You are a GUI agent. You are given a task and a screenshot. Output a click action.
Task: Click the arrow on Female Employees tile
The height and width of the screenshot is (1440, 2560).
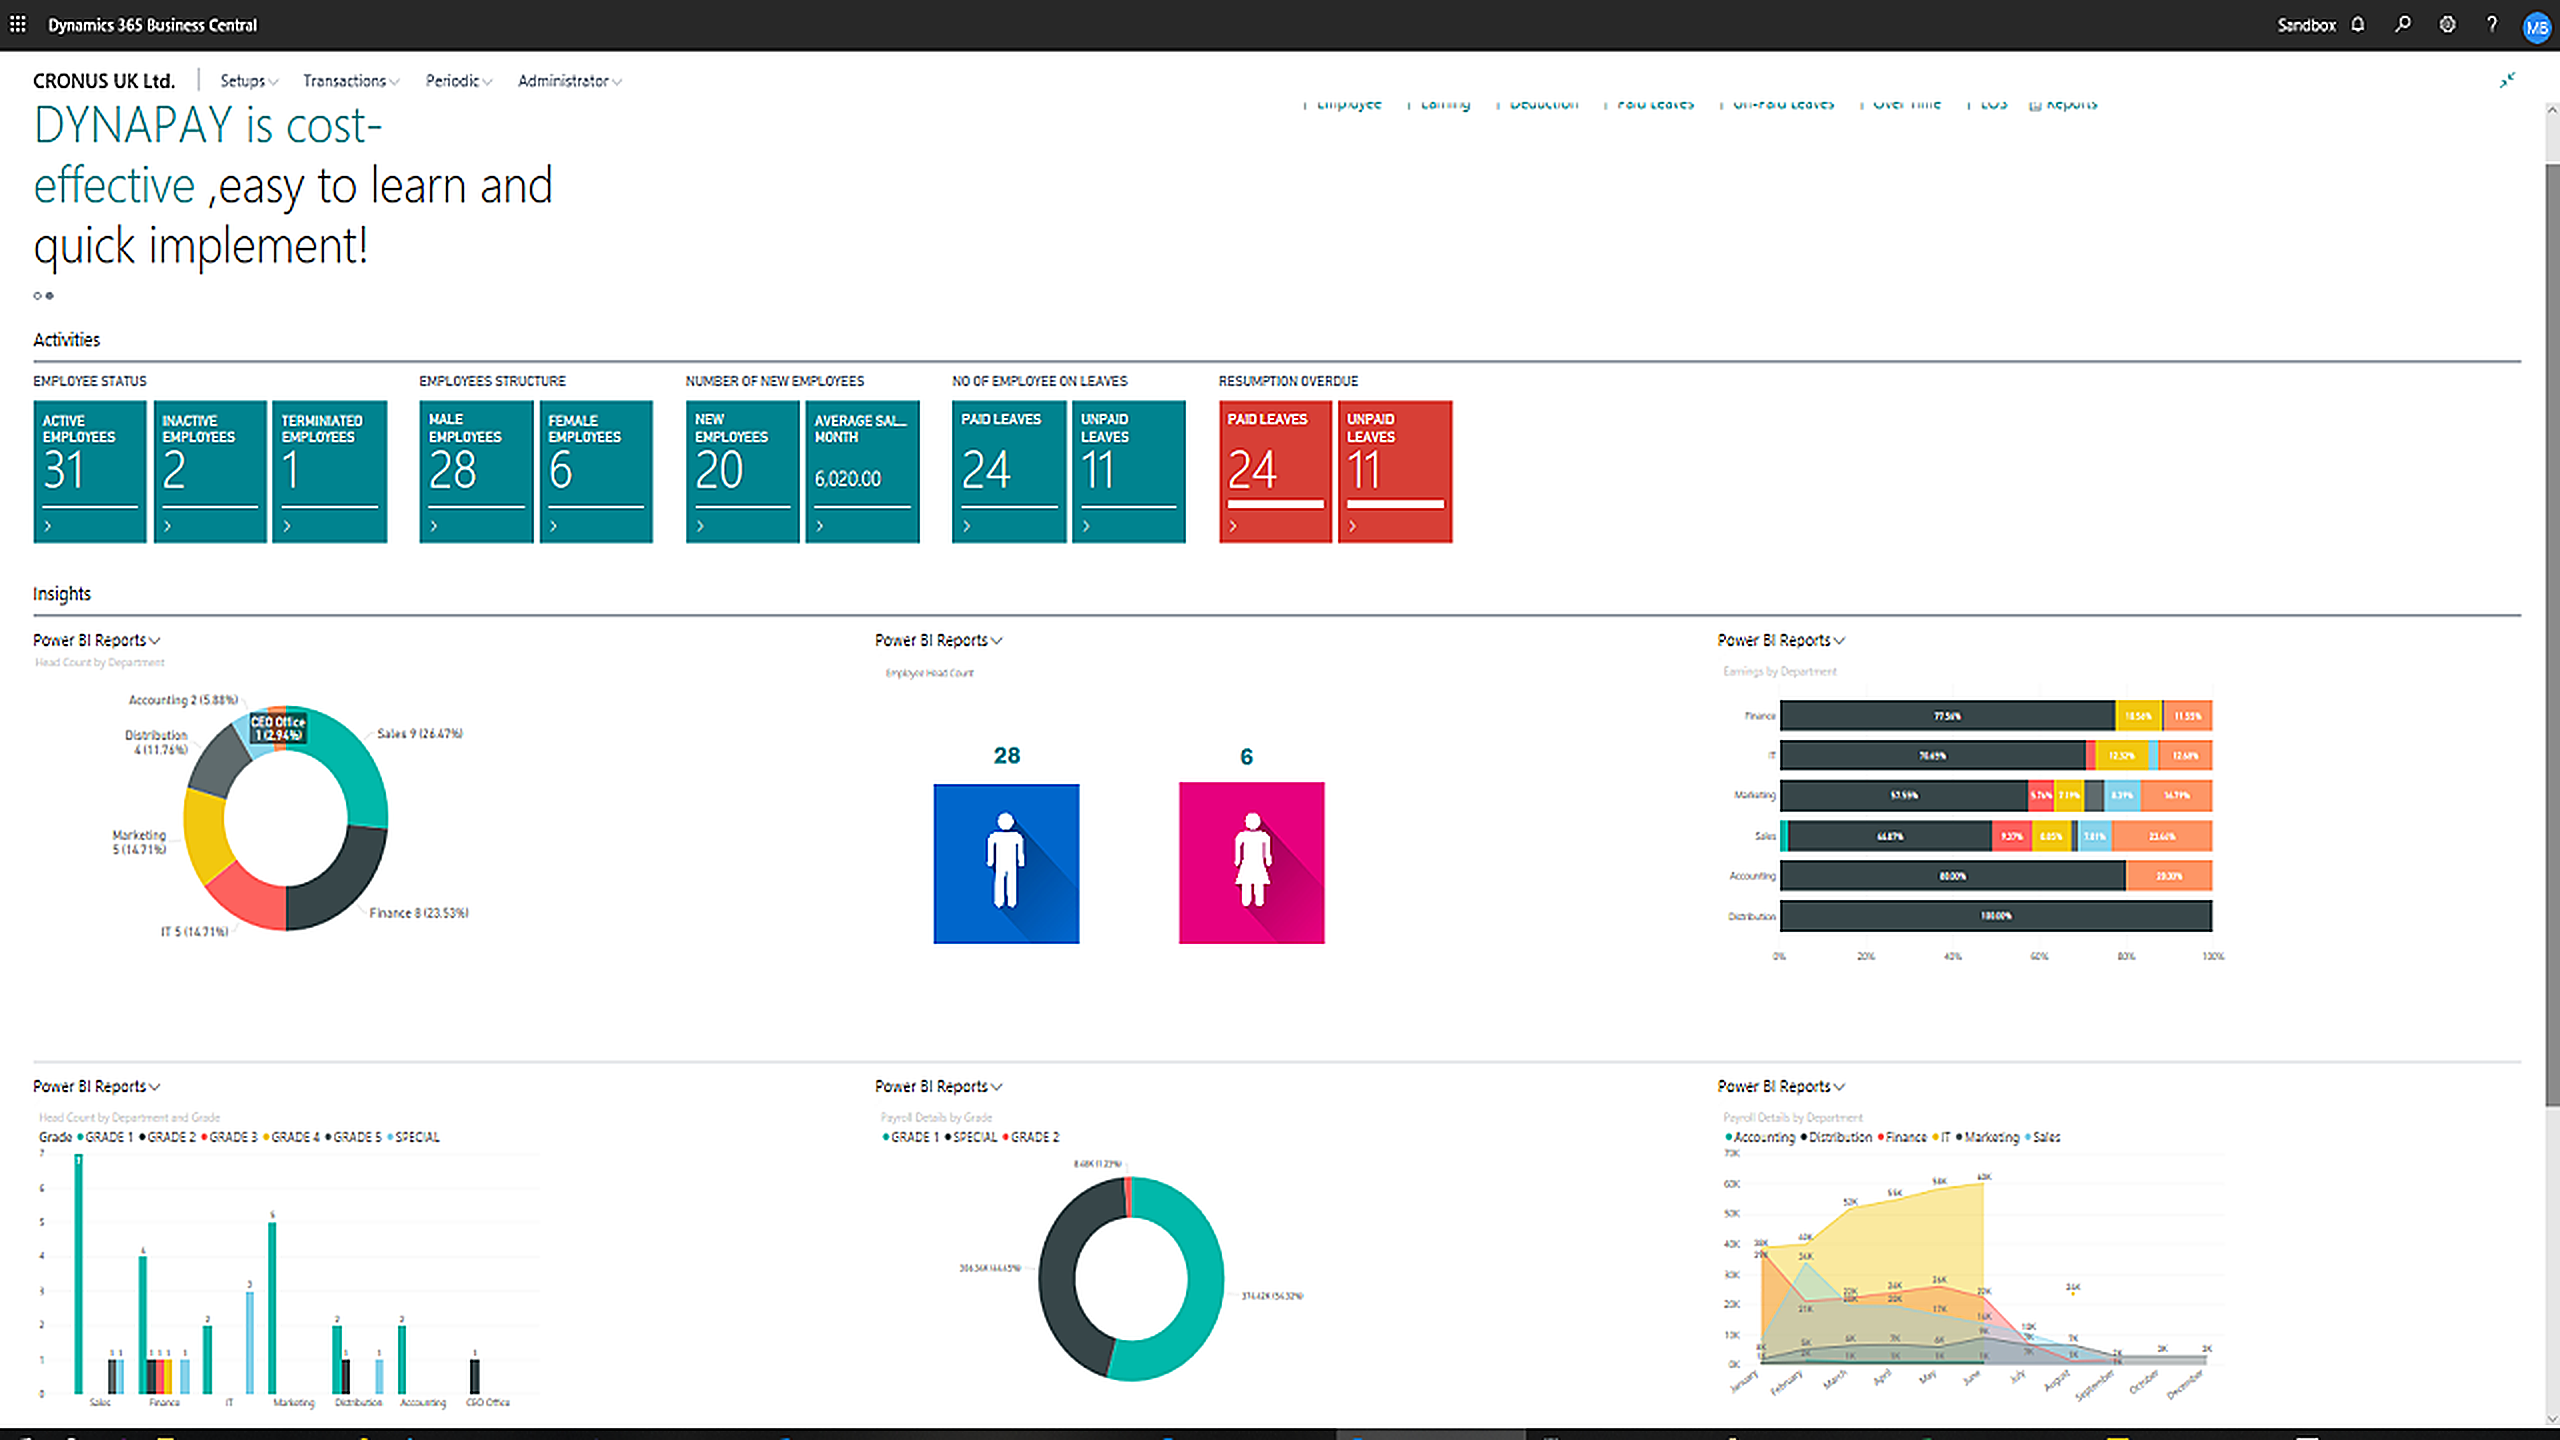(553, 526)
